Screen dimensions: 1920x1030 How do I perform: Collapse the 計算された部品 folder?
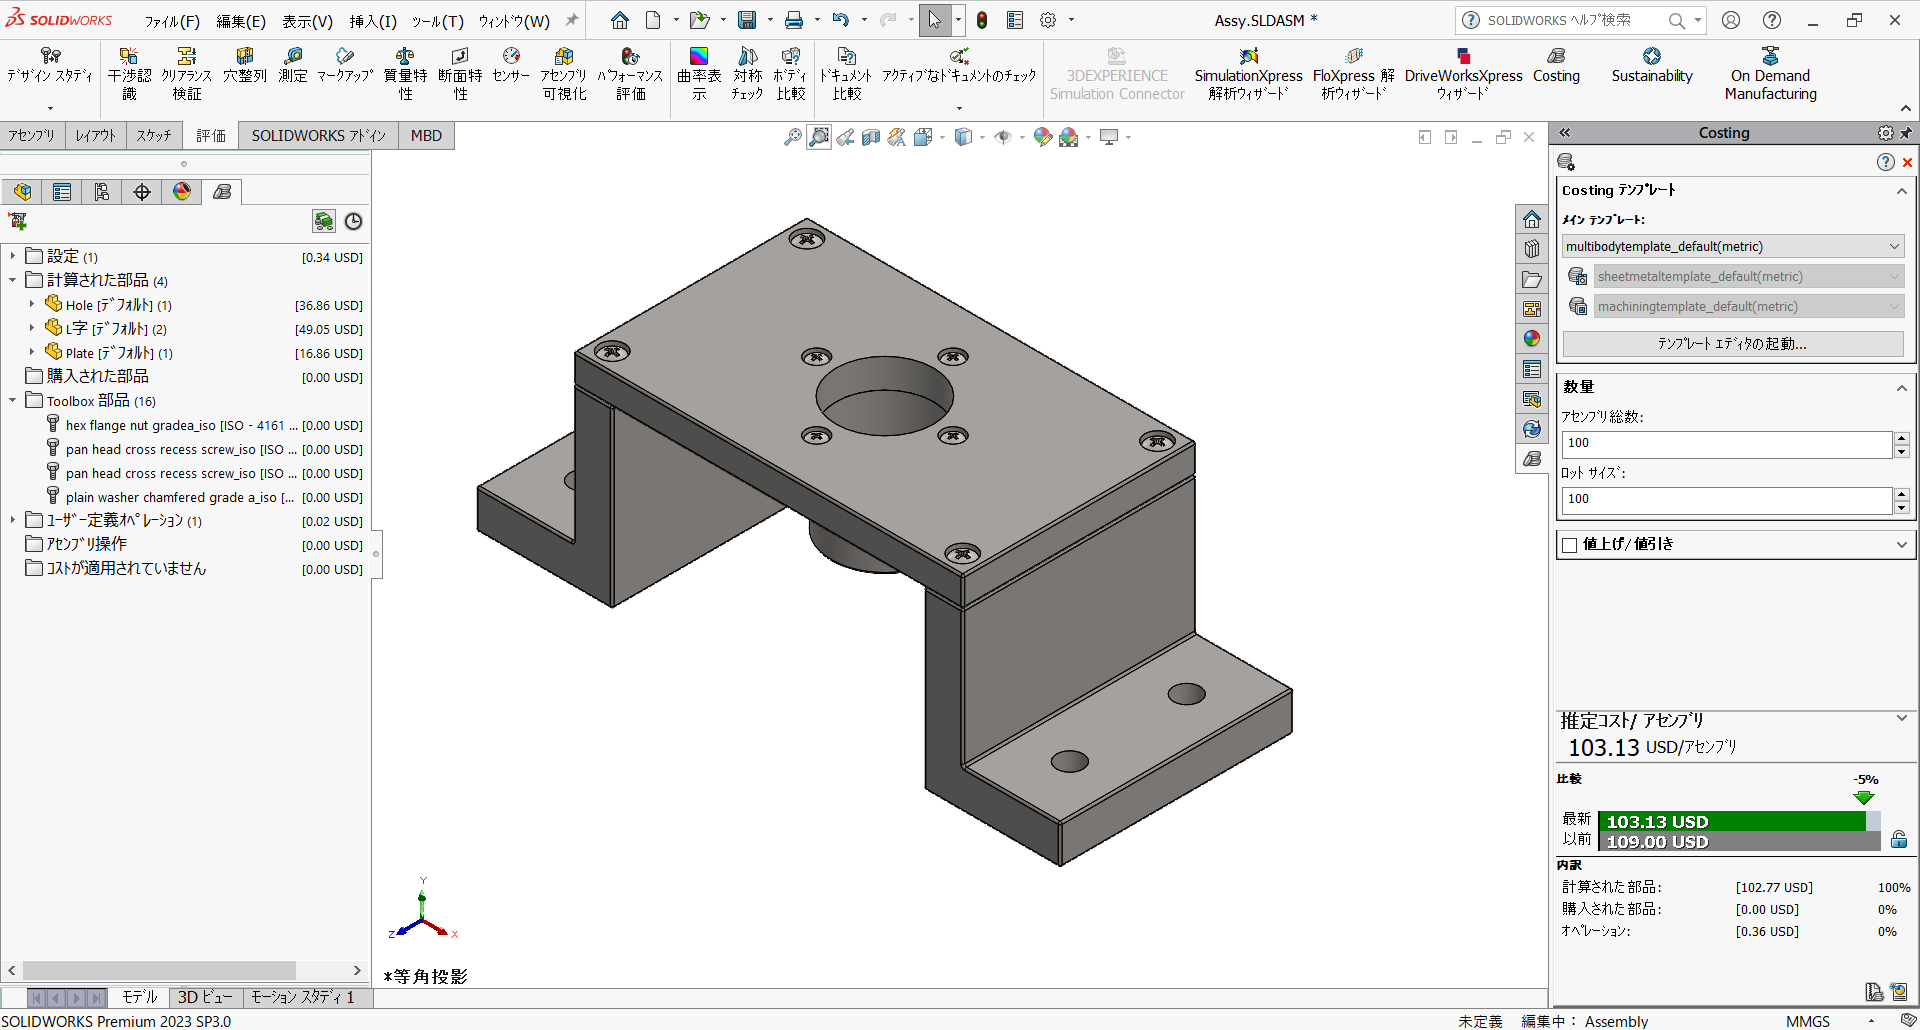13,281
